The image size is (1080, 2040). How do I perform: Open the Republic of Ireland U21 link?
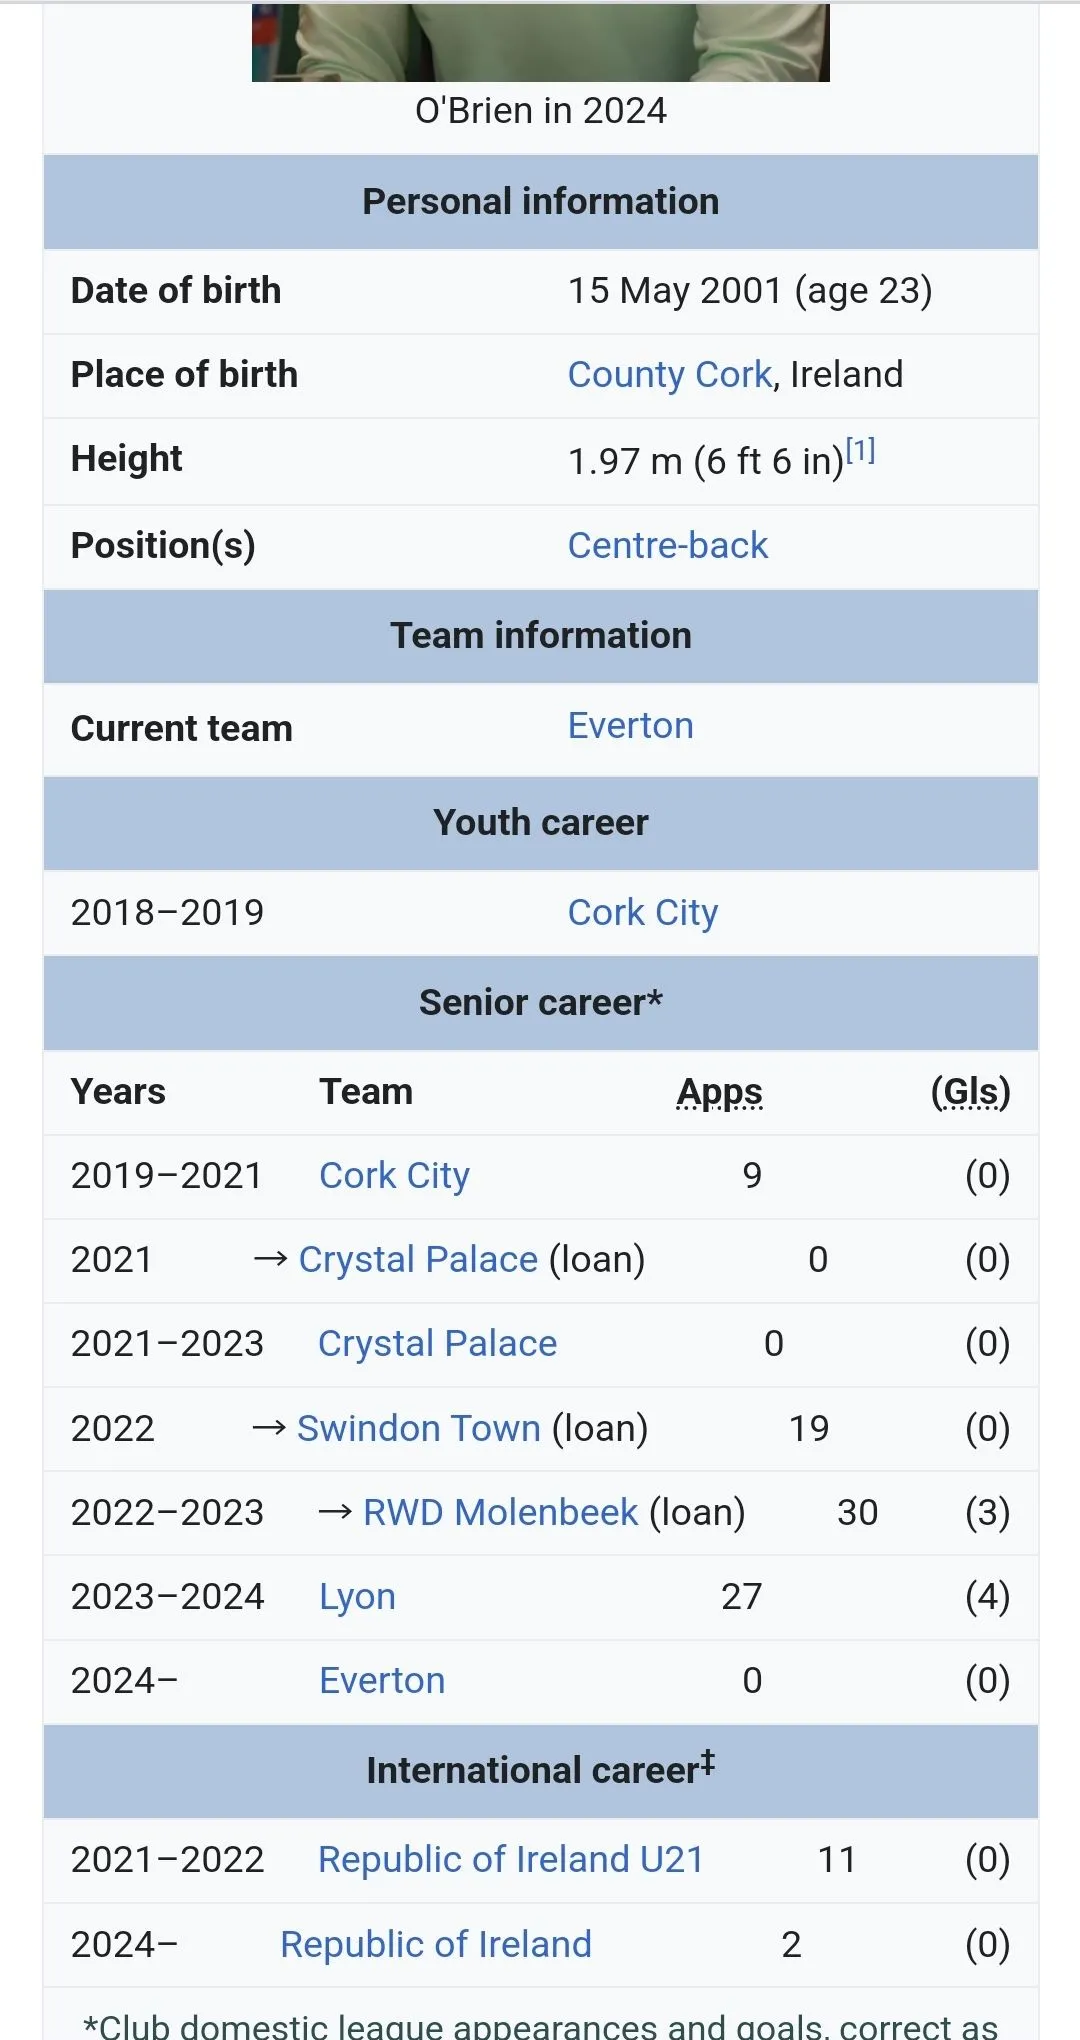click(510, 1860)
